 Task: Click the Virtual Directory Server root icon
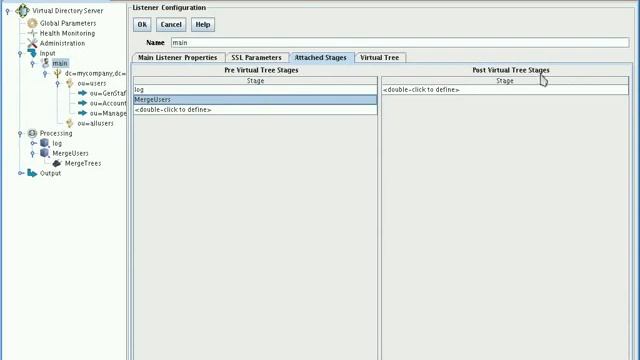[22, 11]
